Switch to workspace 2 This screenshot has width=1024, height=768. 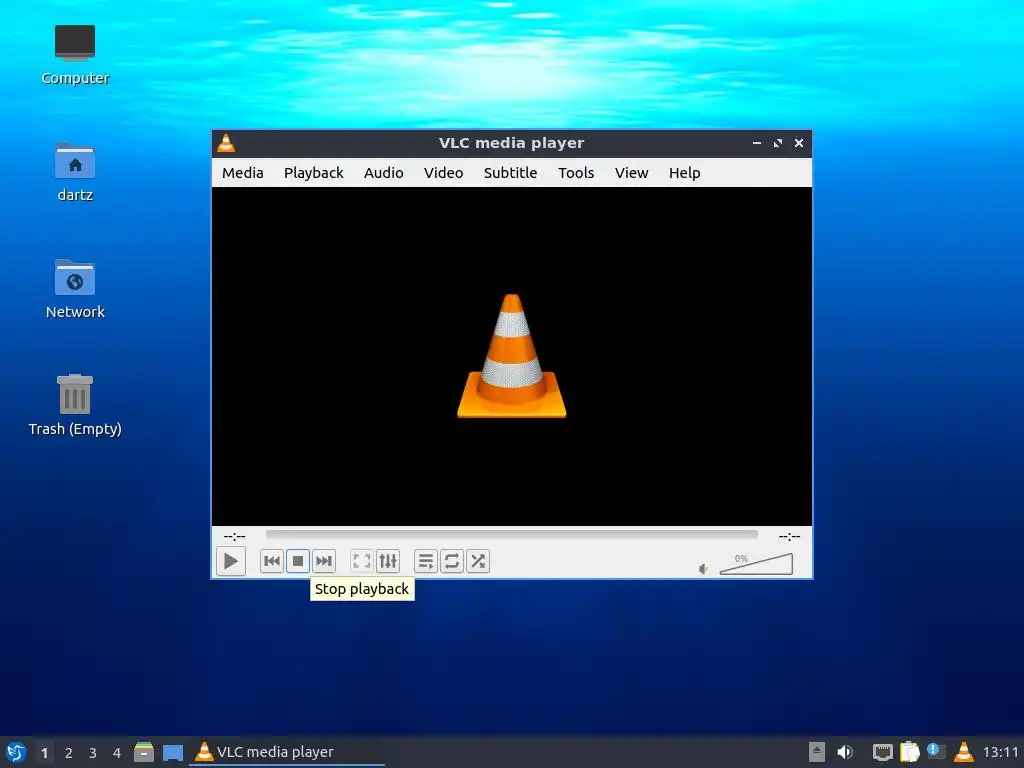(69, 753)
